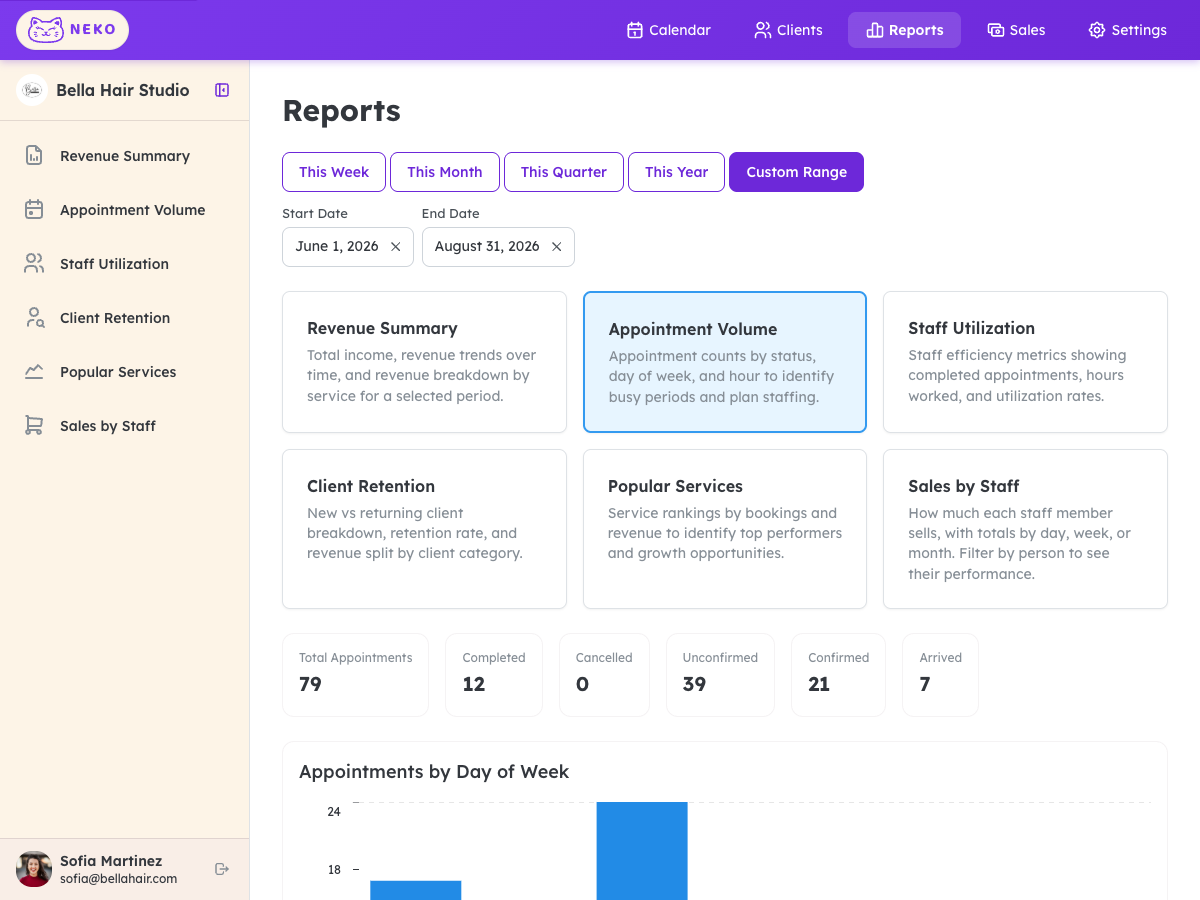Viewport: 1200px width, 900px height.
Task: Click the Appointments by Day of Week heading
Action: 434,772
